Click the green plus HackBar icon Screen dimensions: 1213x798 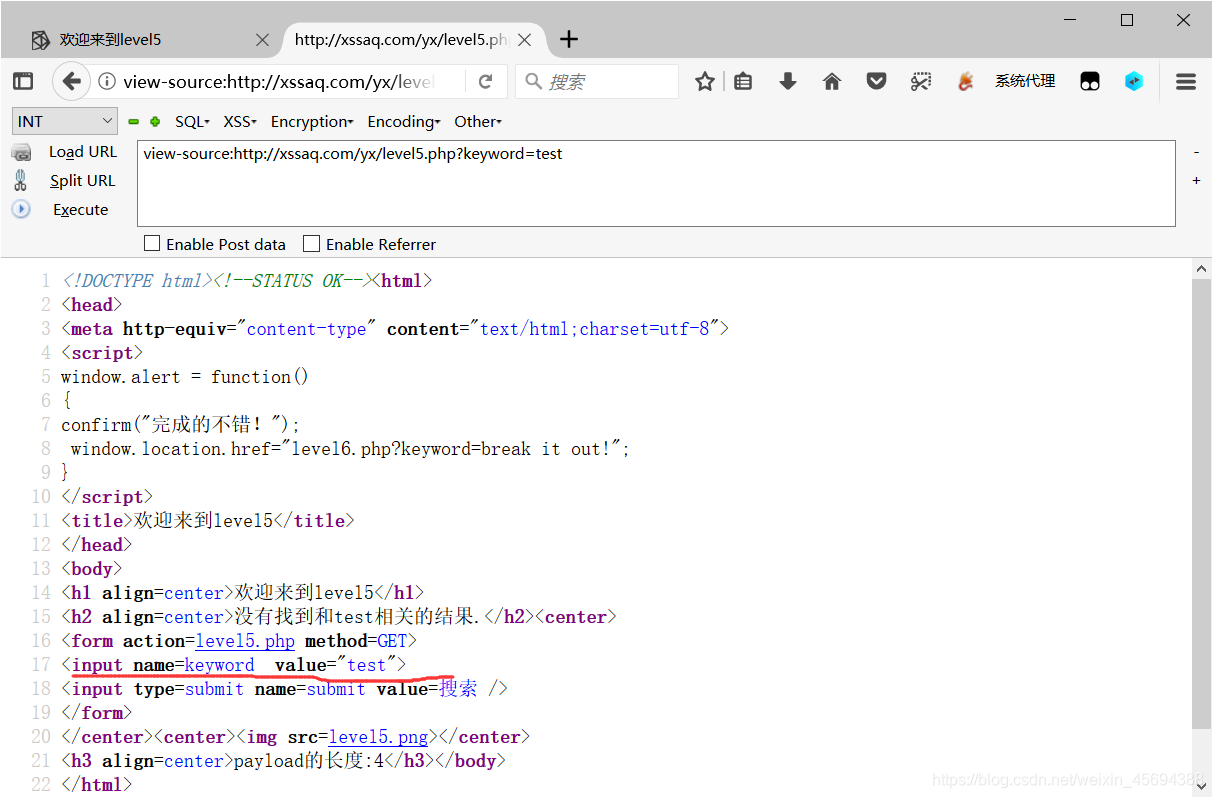tap(155, 122)
